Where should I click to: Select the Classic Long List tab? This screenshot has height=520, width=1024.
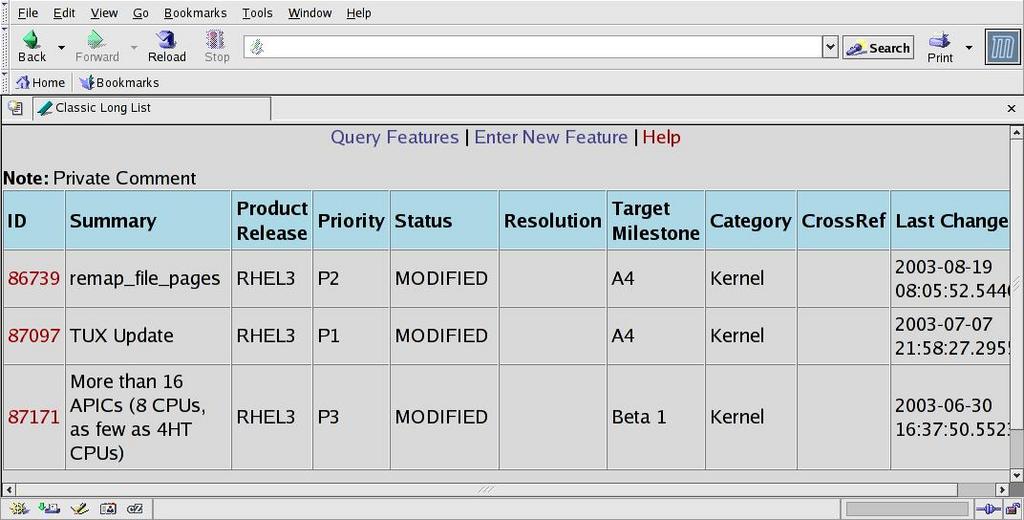coord(150,108)
